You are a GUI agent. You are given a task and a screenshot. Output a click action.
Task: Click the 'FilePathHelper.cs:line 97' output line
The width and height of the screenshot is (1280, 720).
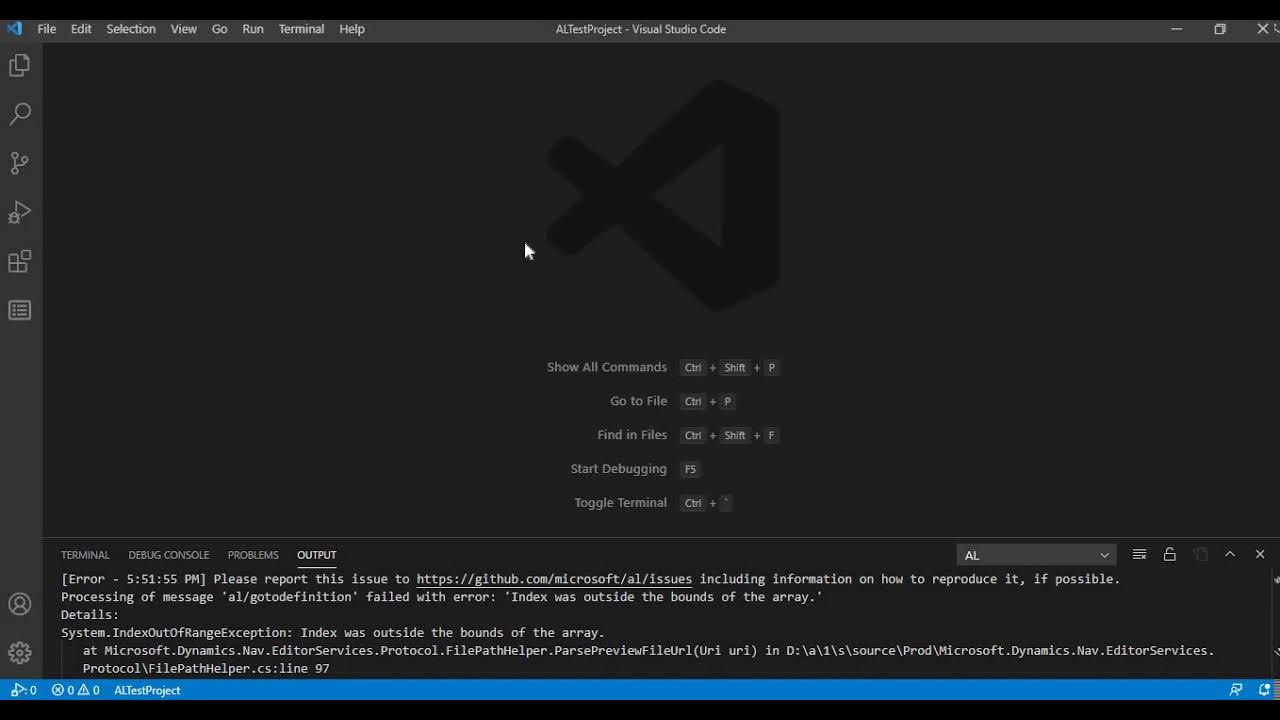[206, 669]
